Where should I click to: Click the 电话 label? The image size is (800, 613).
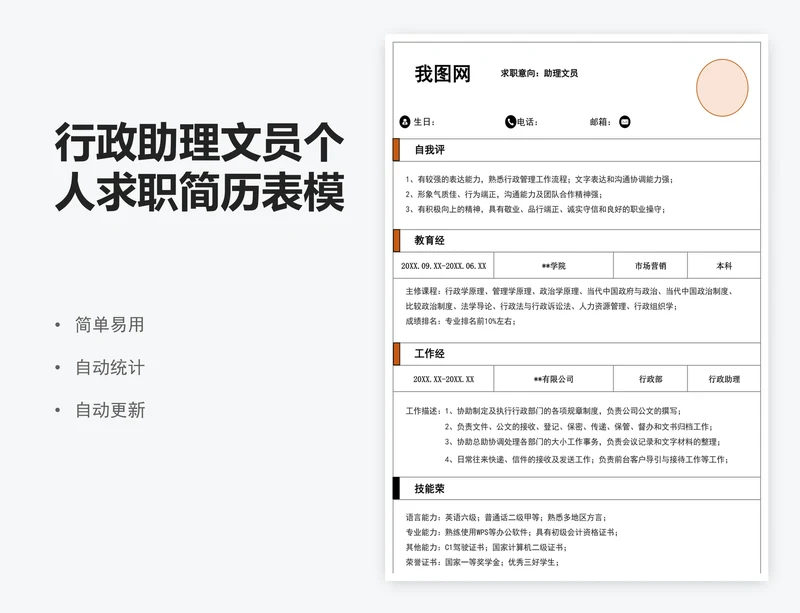pos(528,122)
